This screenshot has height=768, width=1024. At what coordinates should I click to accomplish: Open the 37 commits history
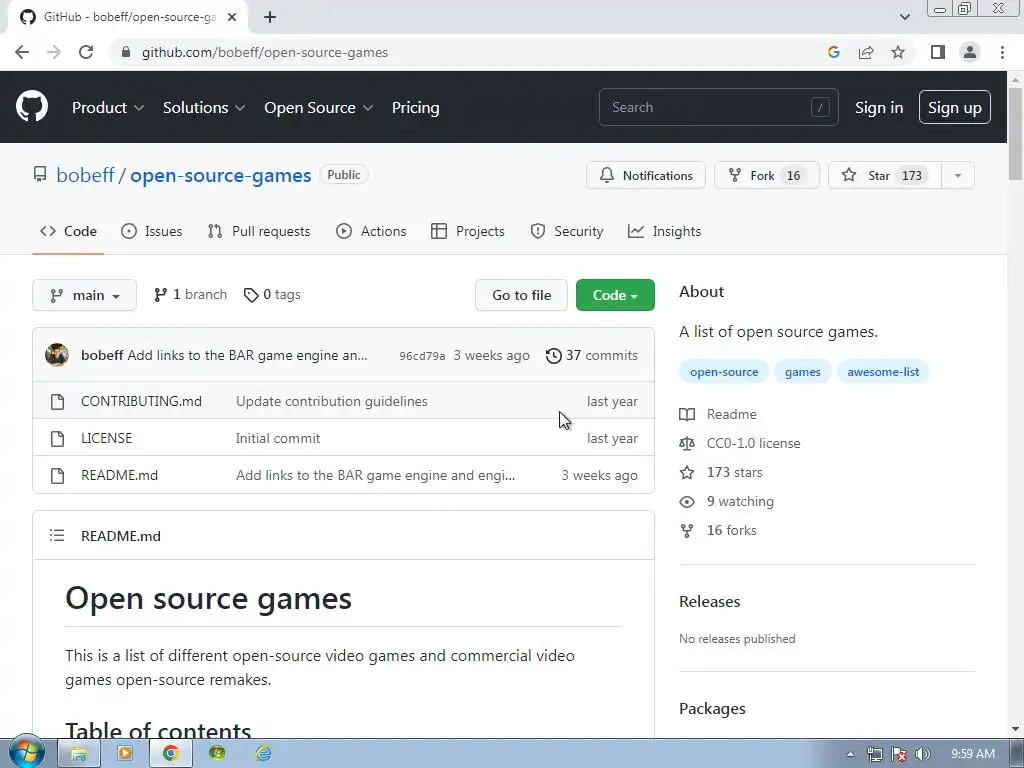(x=592, y=355)
